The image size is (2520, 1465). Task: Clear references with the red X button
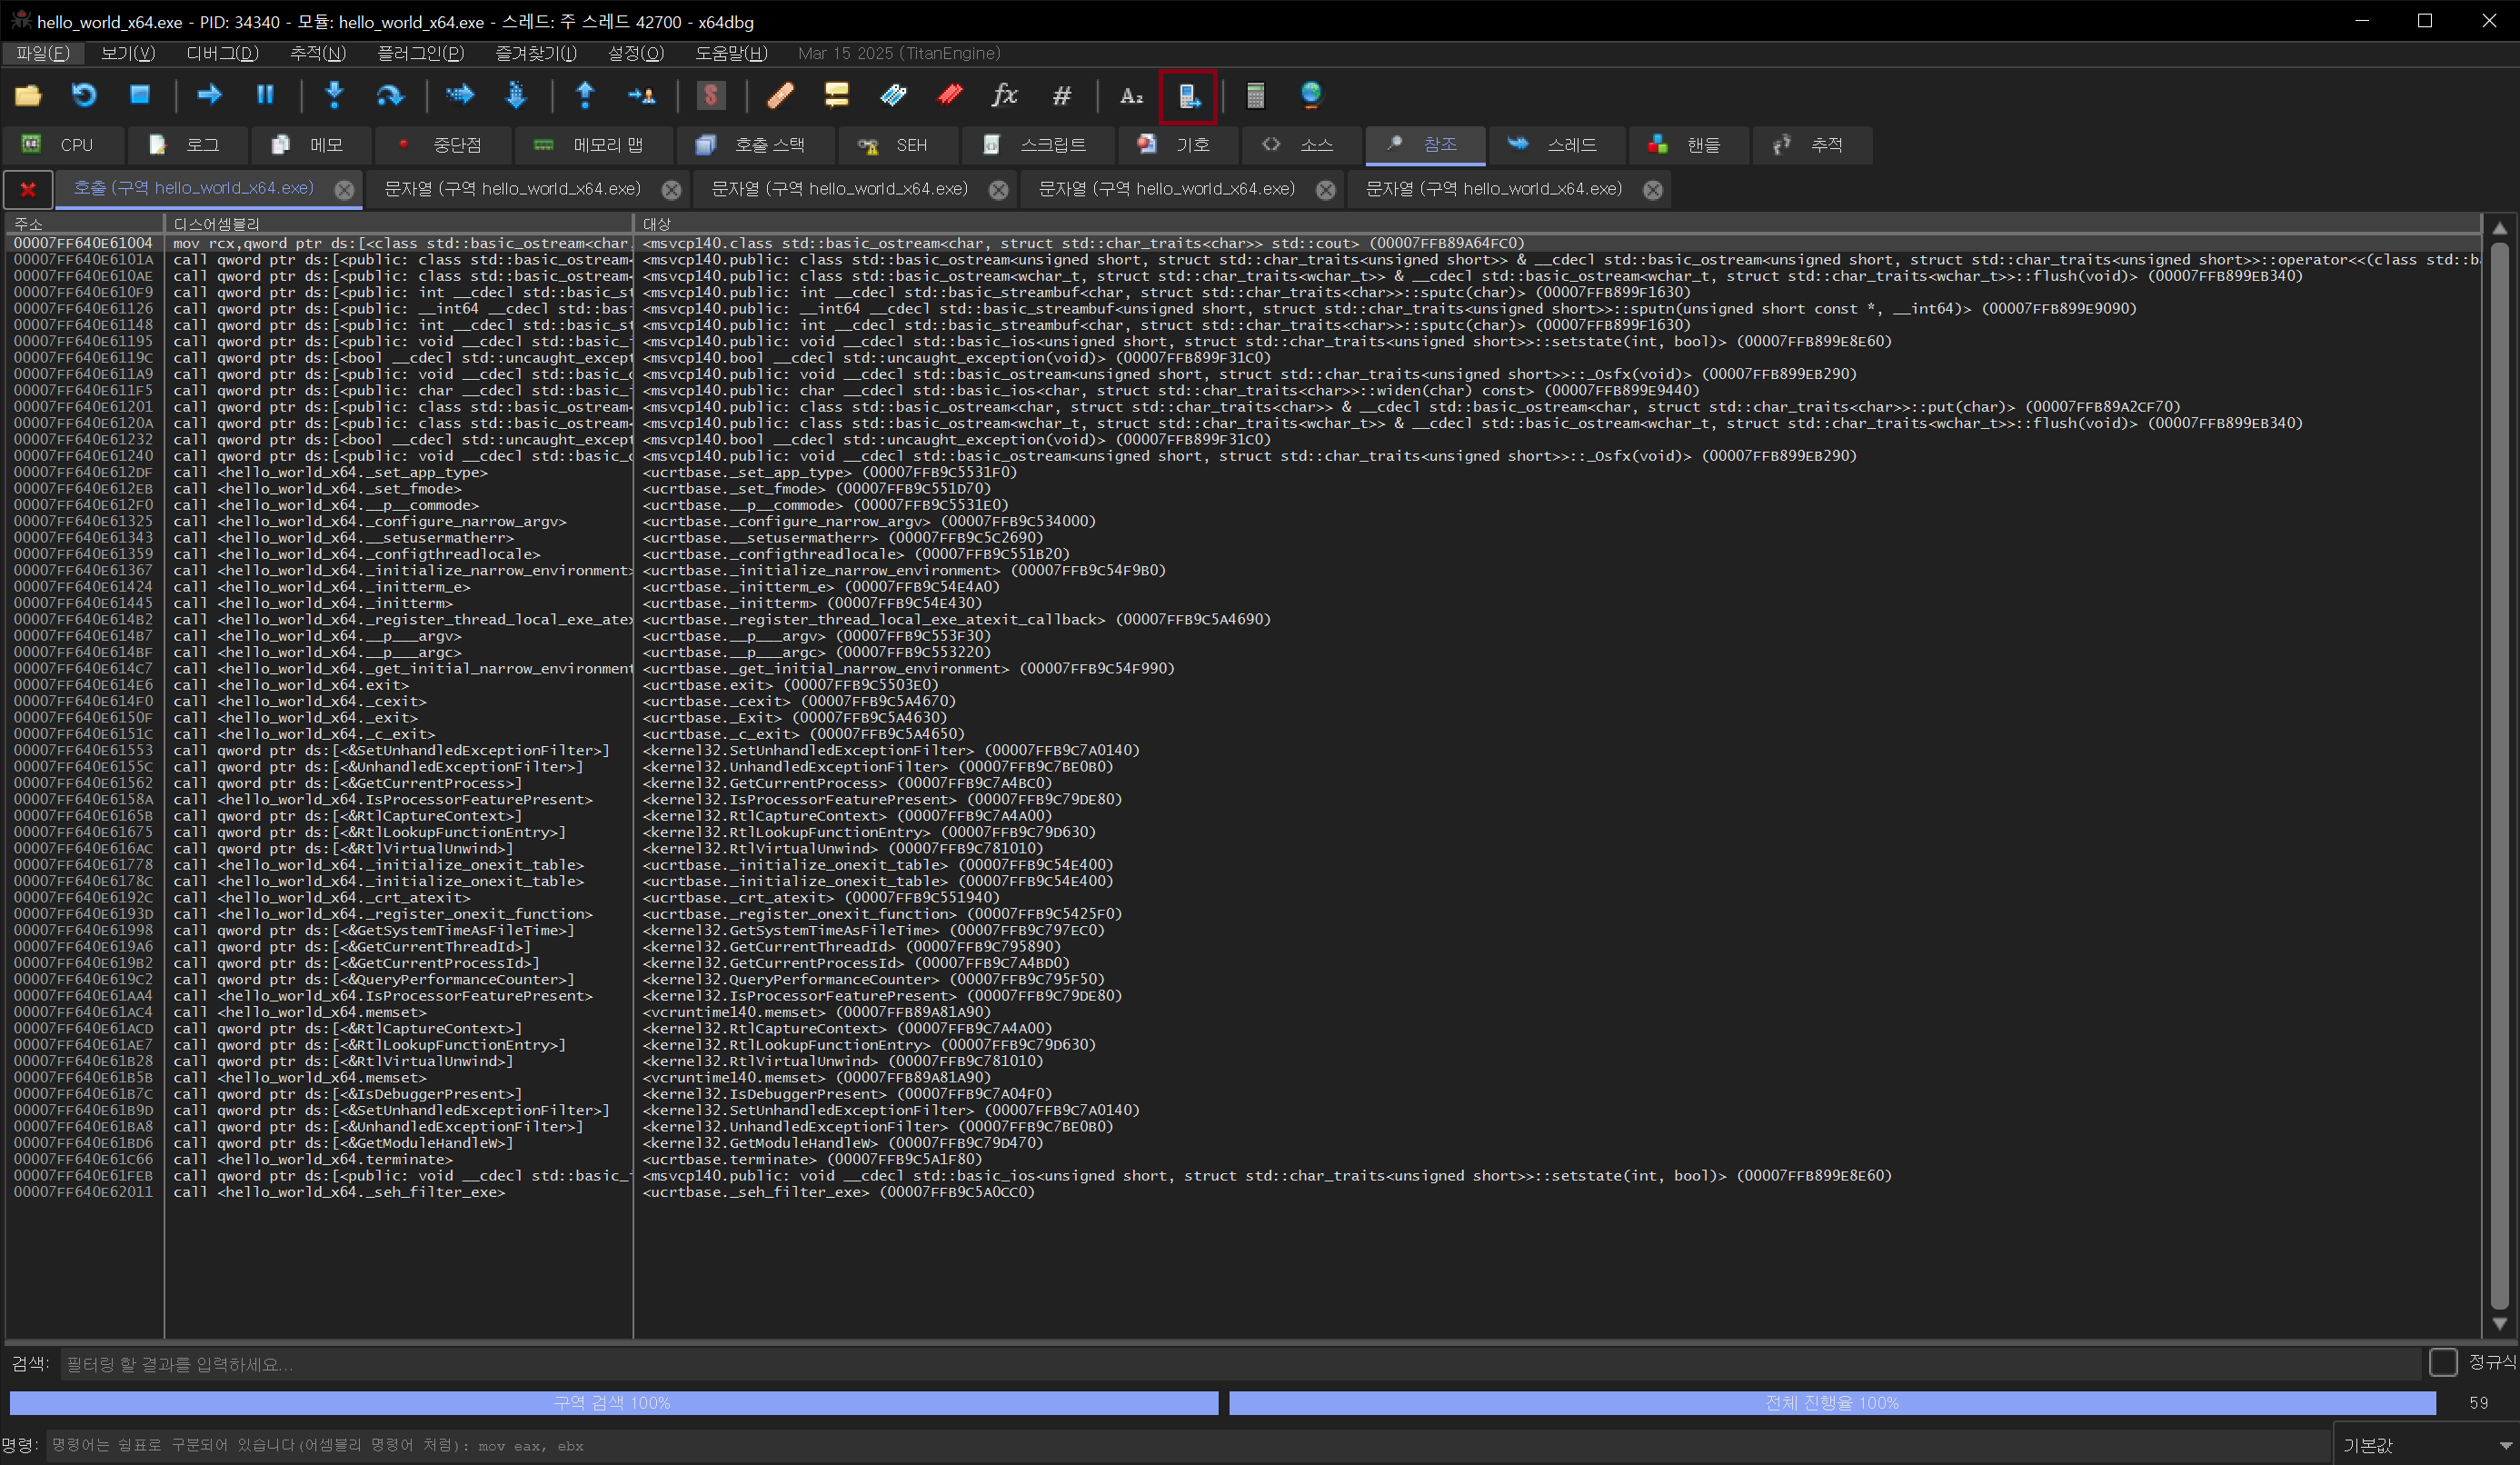pyautogui.click(x=28, y=189)
